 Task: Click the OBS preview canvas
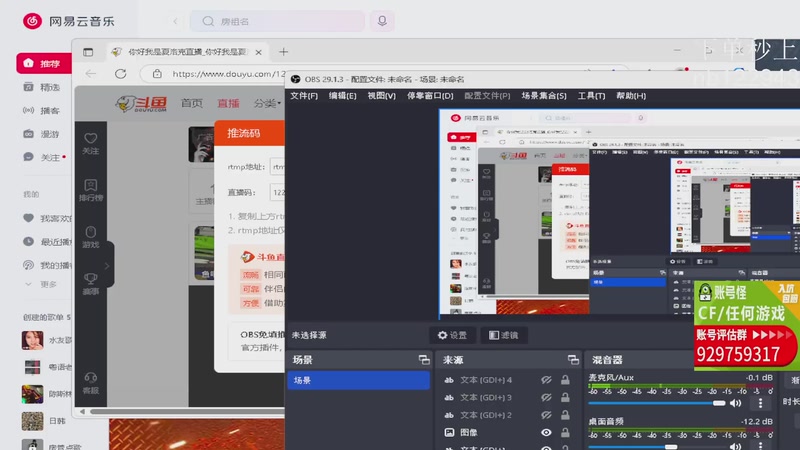pyautogui.click(x=619, y=212)
